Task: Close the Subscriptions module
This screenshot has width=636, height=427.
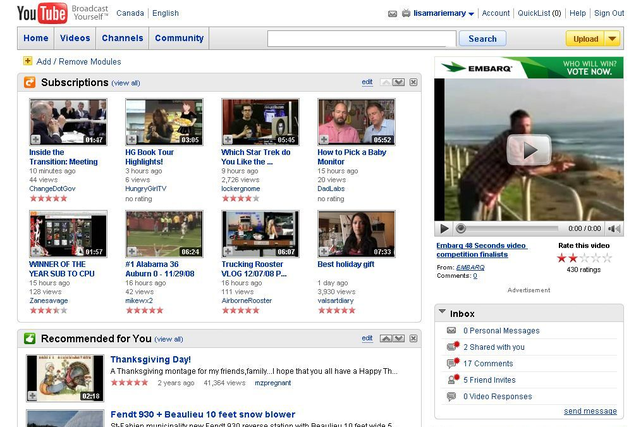Action: coord(413,82)
